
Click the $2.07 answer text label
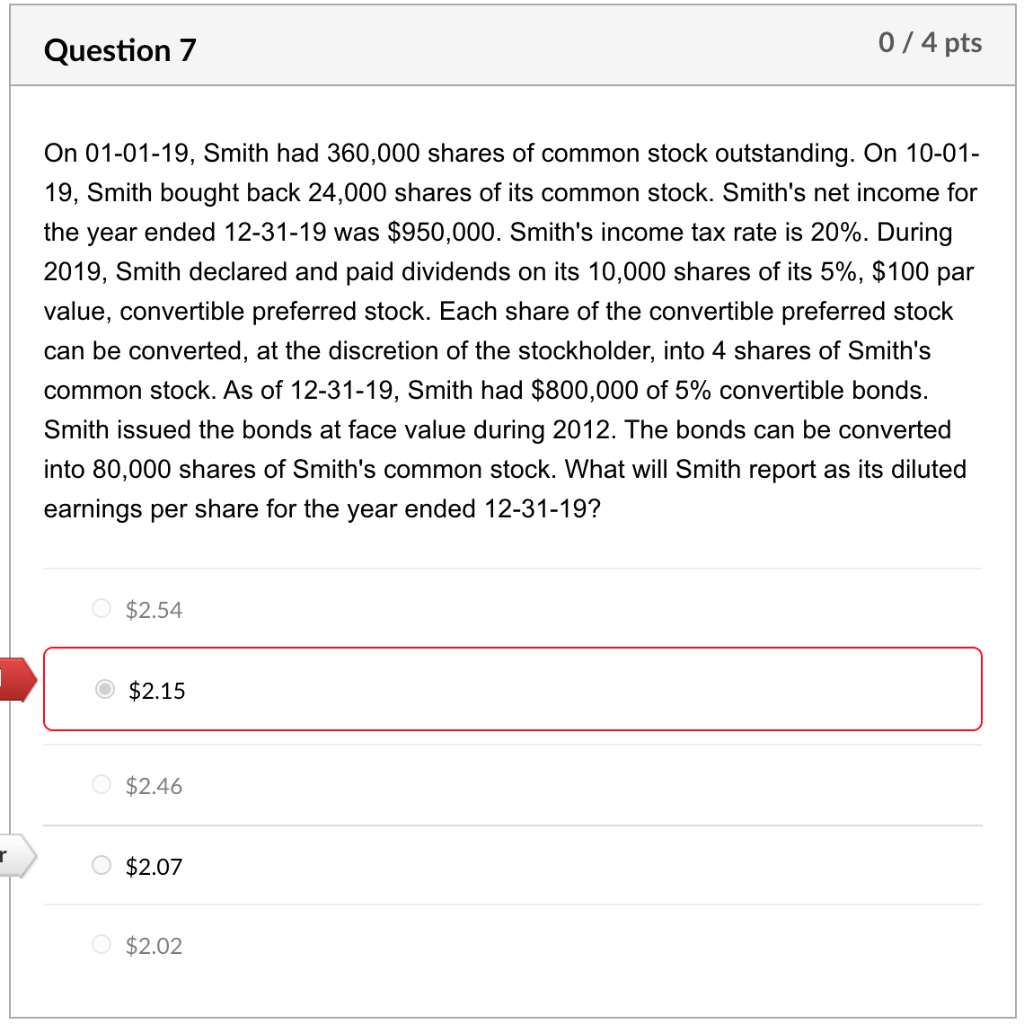point(153,866)
